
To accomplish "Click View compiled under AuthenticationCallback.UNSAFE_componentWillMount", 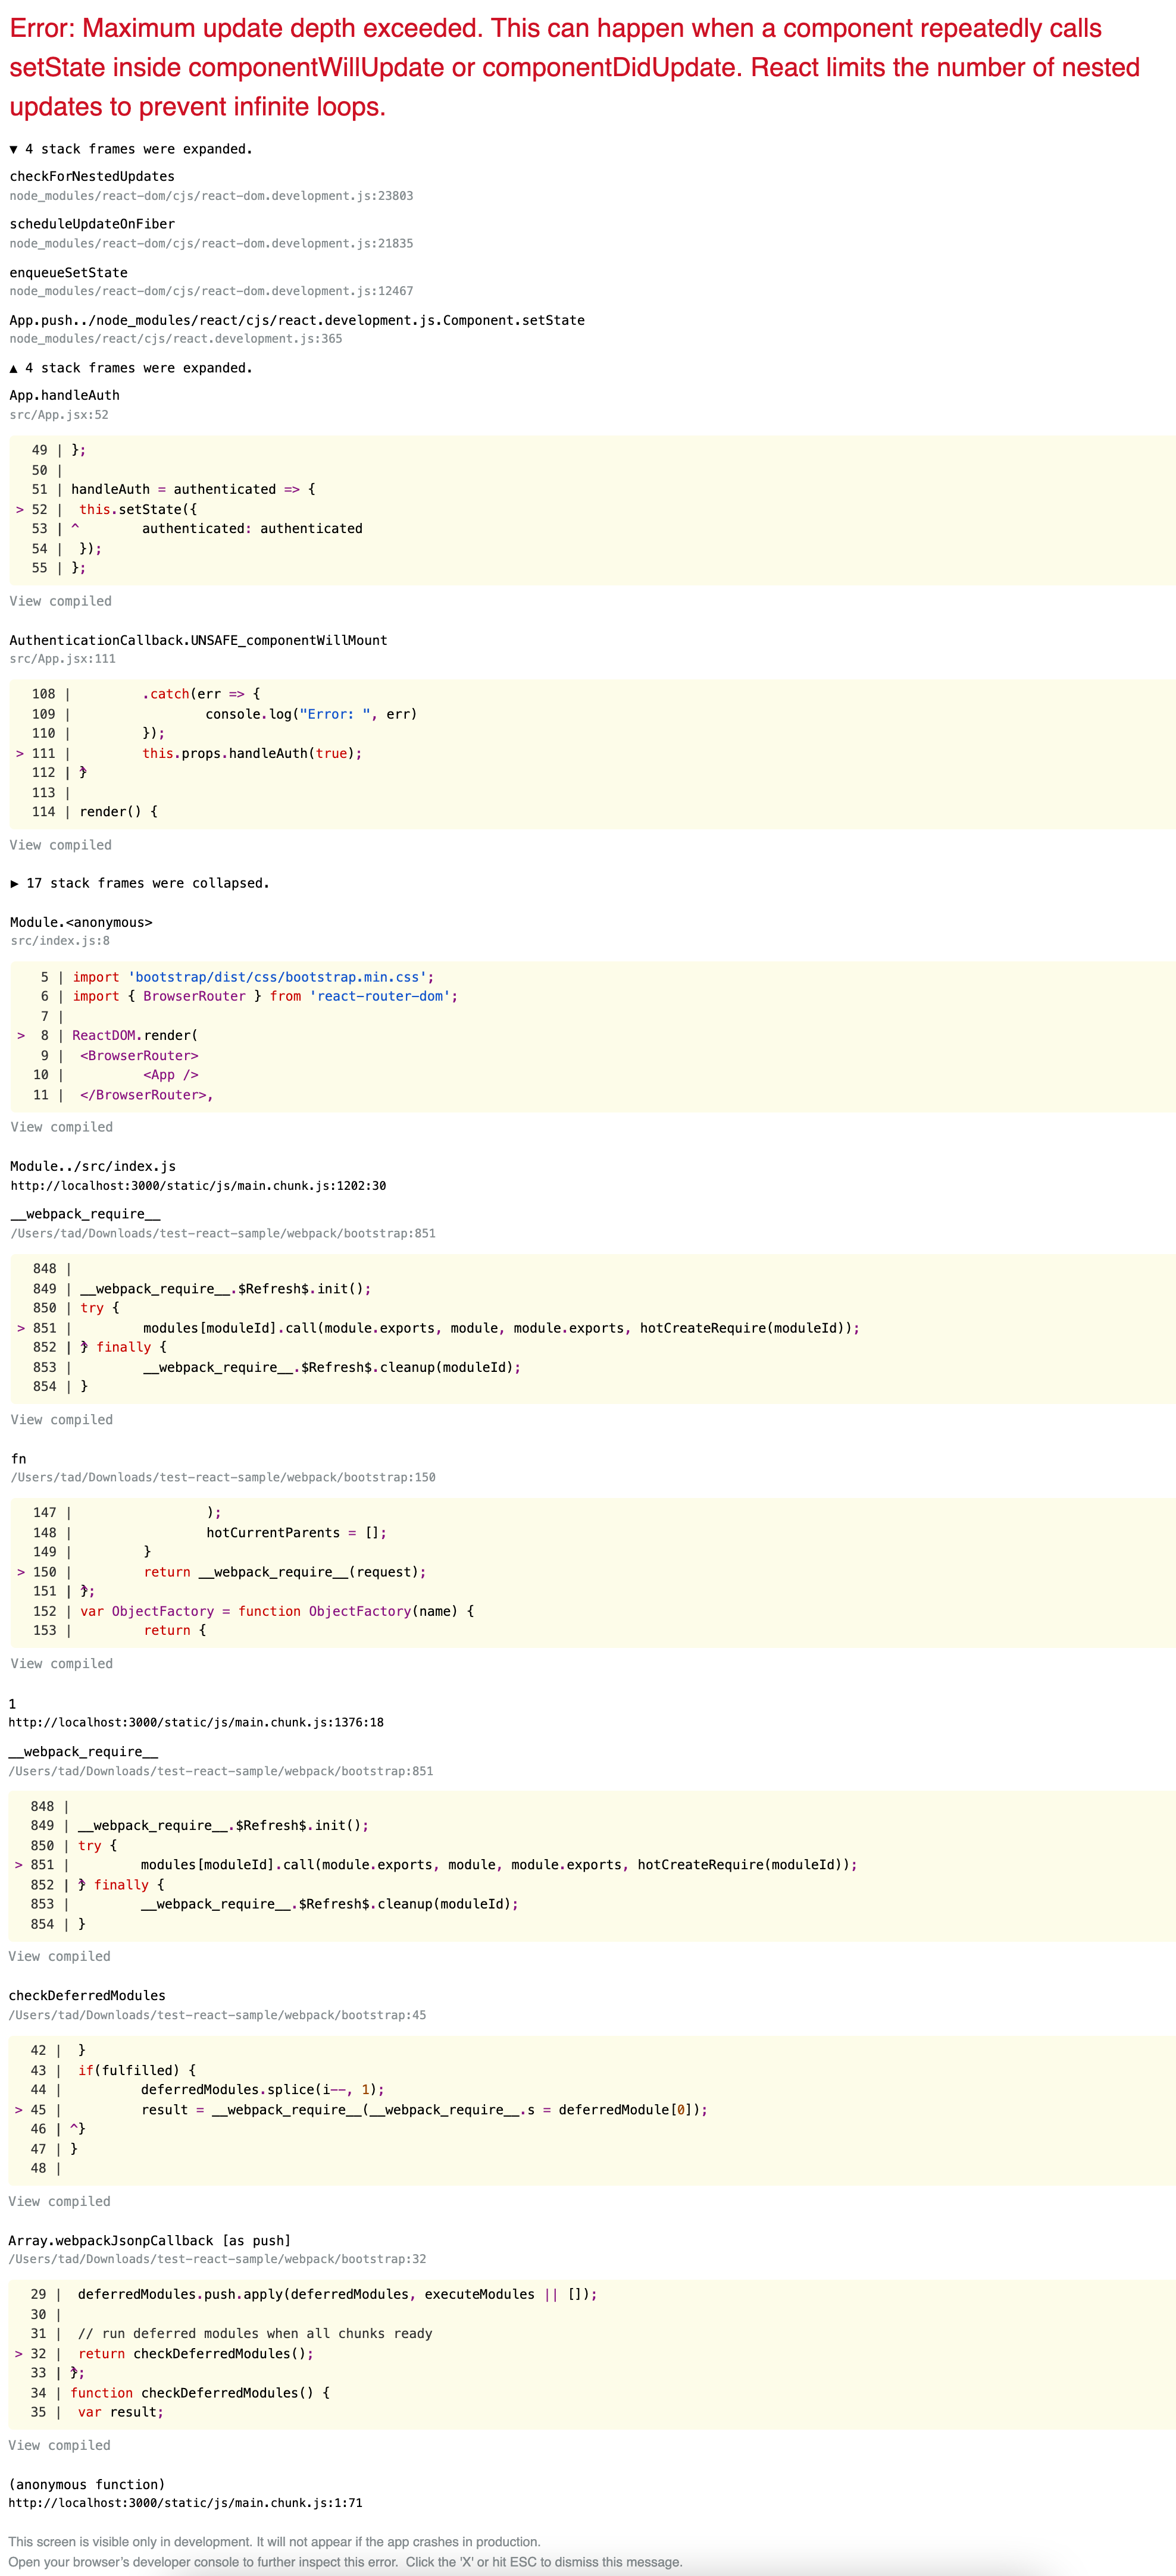I will click(x=59, y=845).
